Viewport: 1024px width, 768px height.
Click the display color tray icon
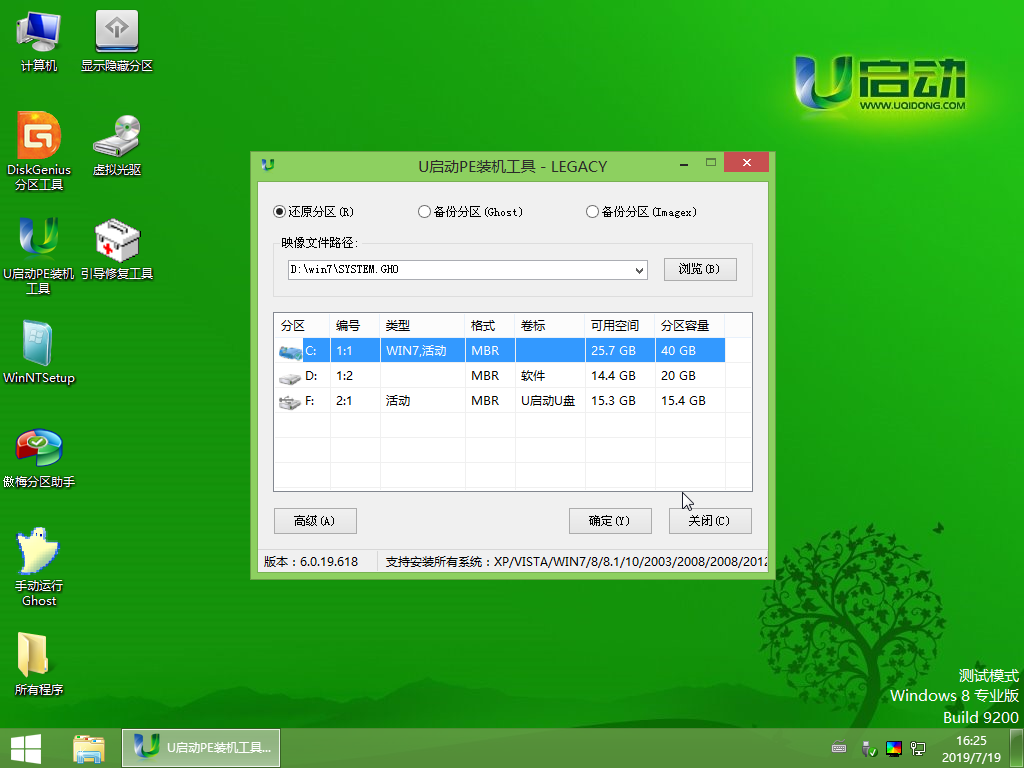pos(894,748)
